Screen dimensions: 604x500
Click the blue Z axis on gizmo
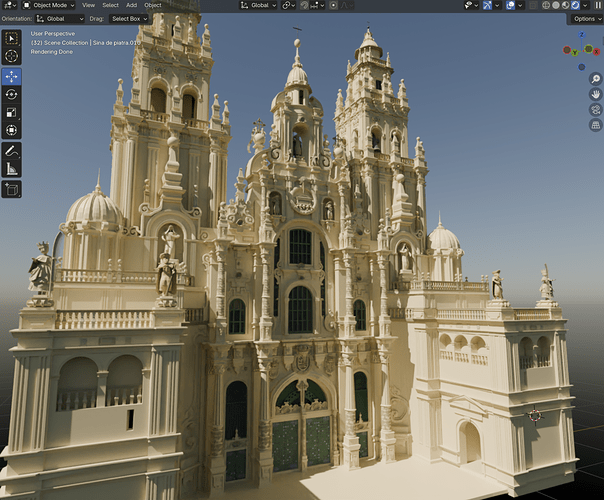coord(582,34)
